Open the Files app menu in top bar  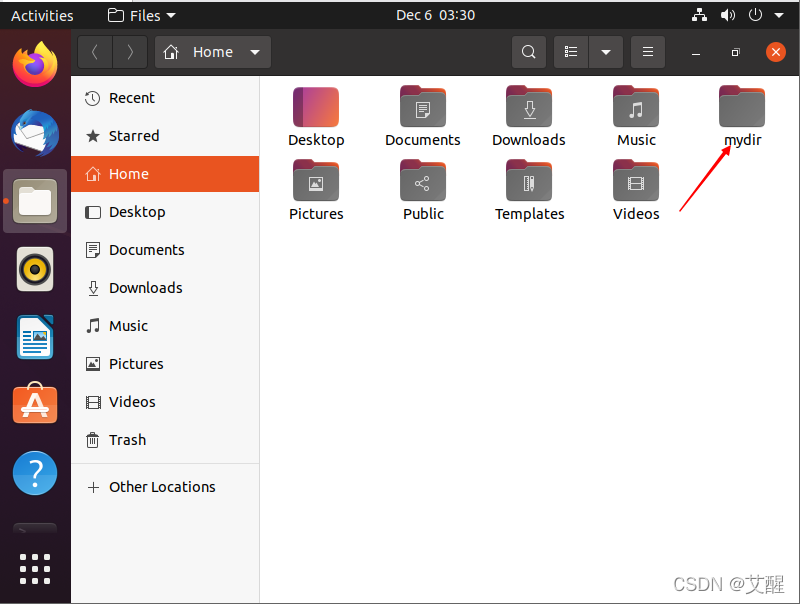pos(141,16)
